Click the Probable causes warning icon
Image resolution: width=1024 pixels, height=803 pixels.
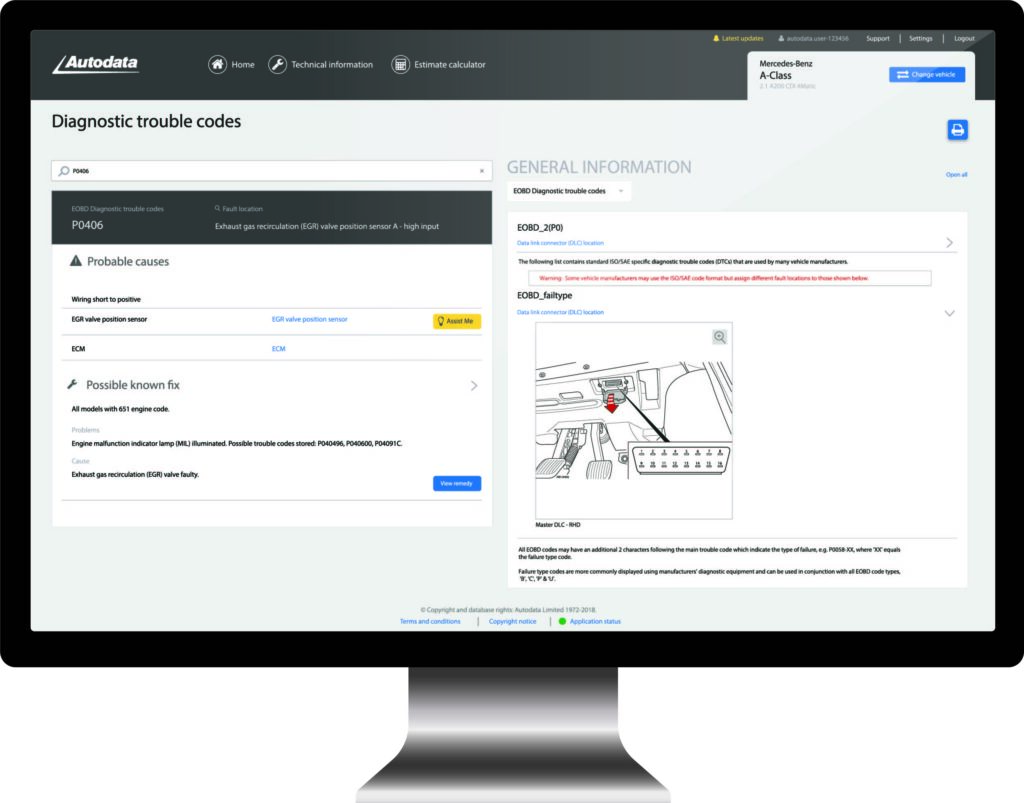[76, 261]
